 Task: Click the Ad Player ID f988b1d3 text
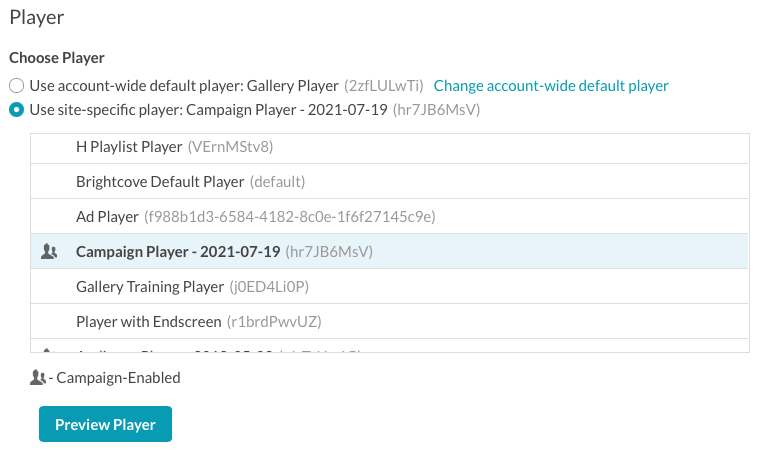click(290, 217)
